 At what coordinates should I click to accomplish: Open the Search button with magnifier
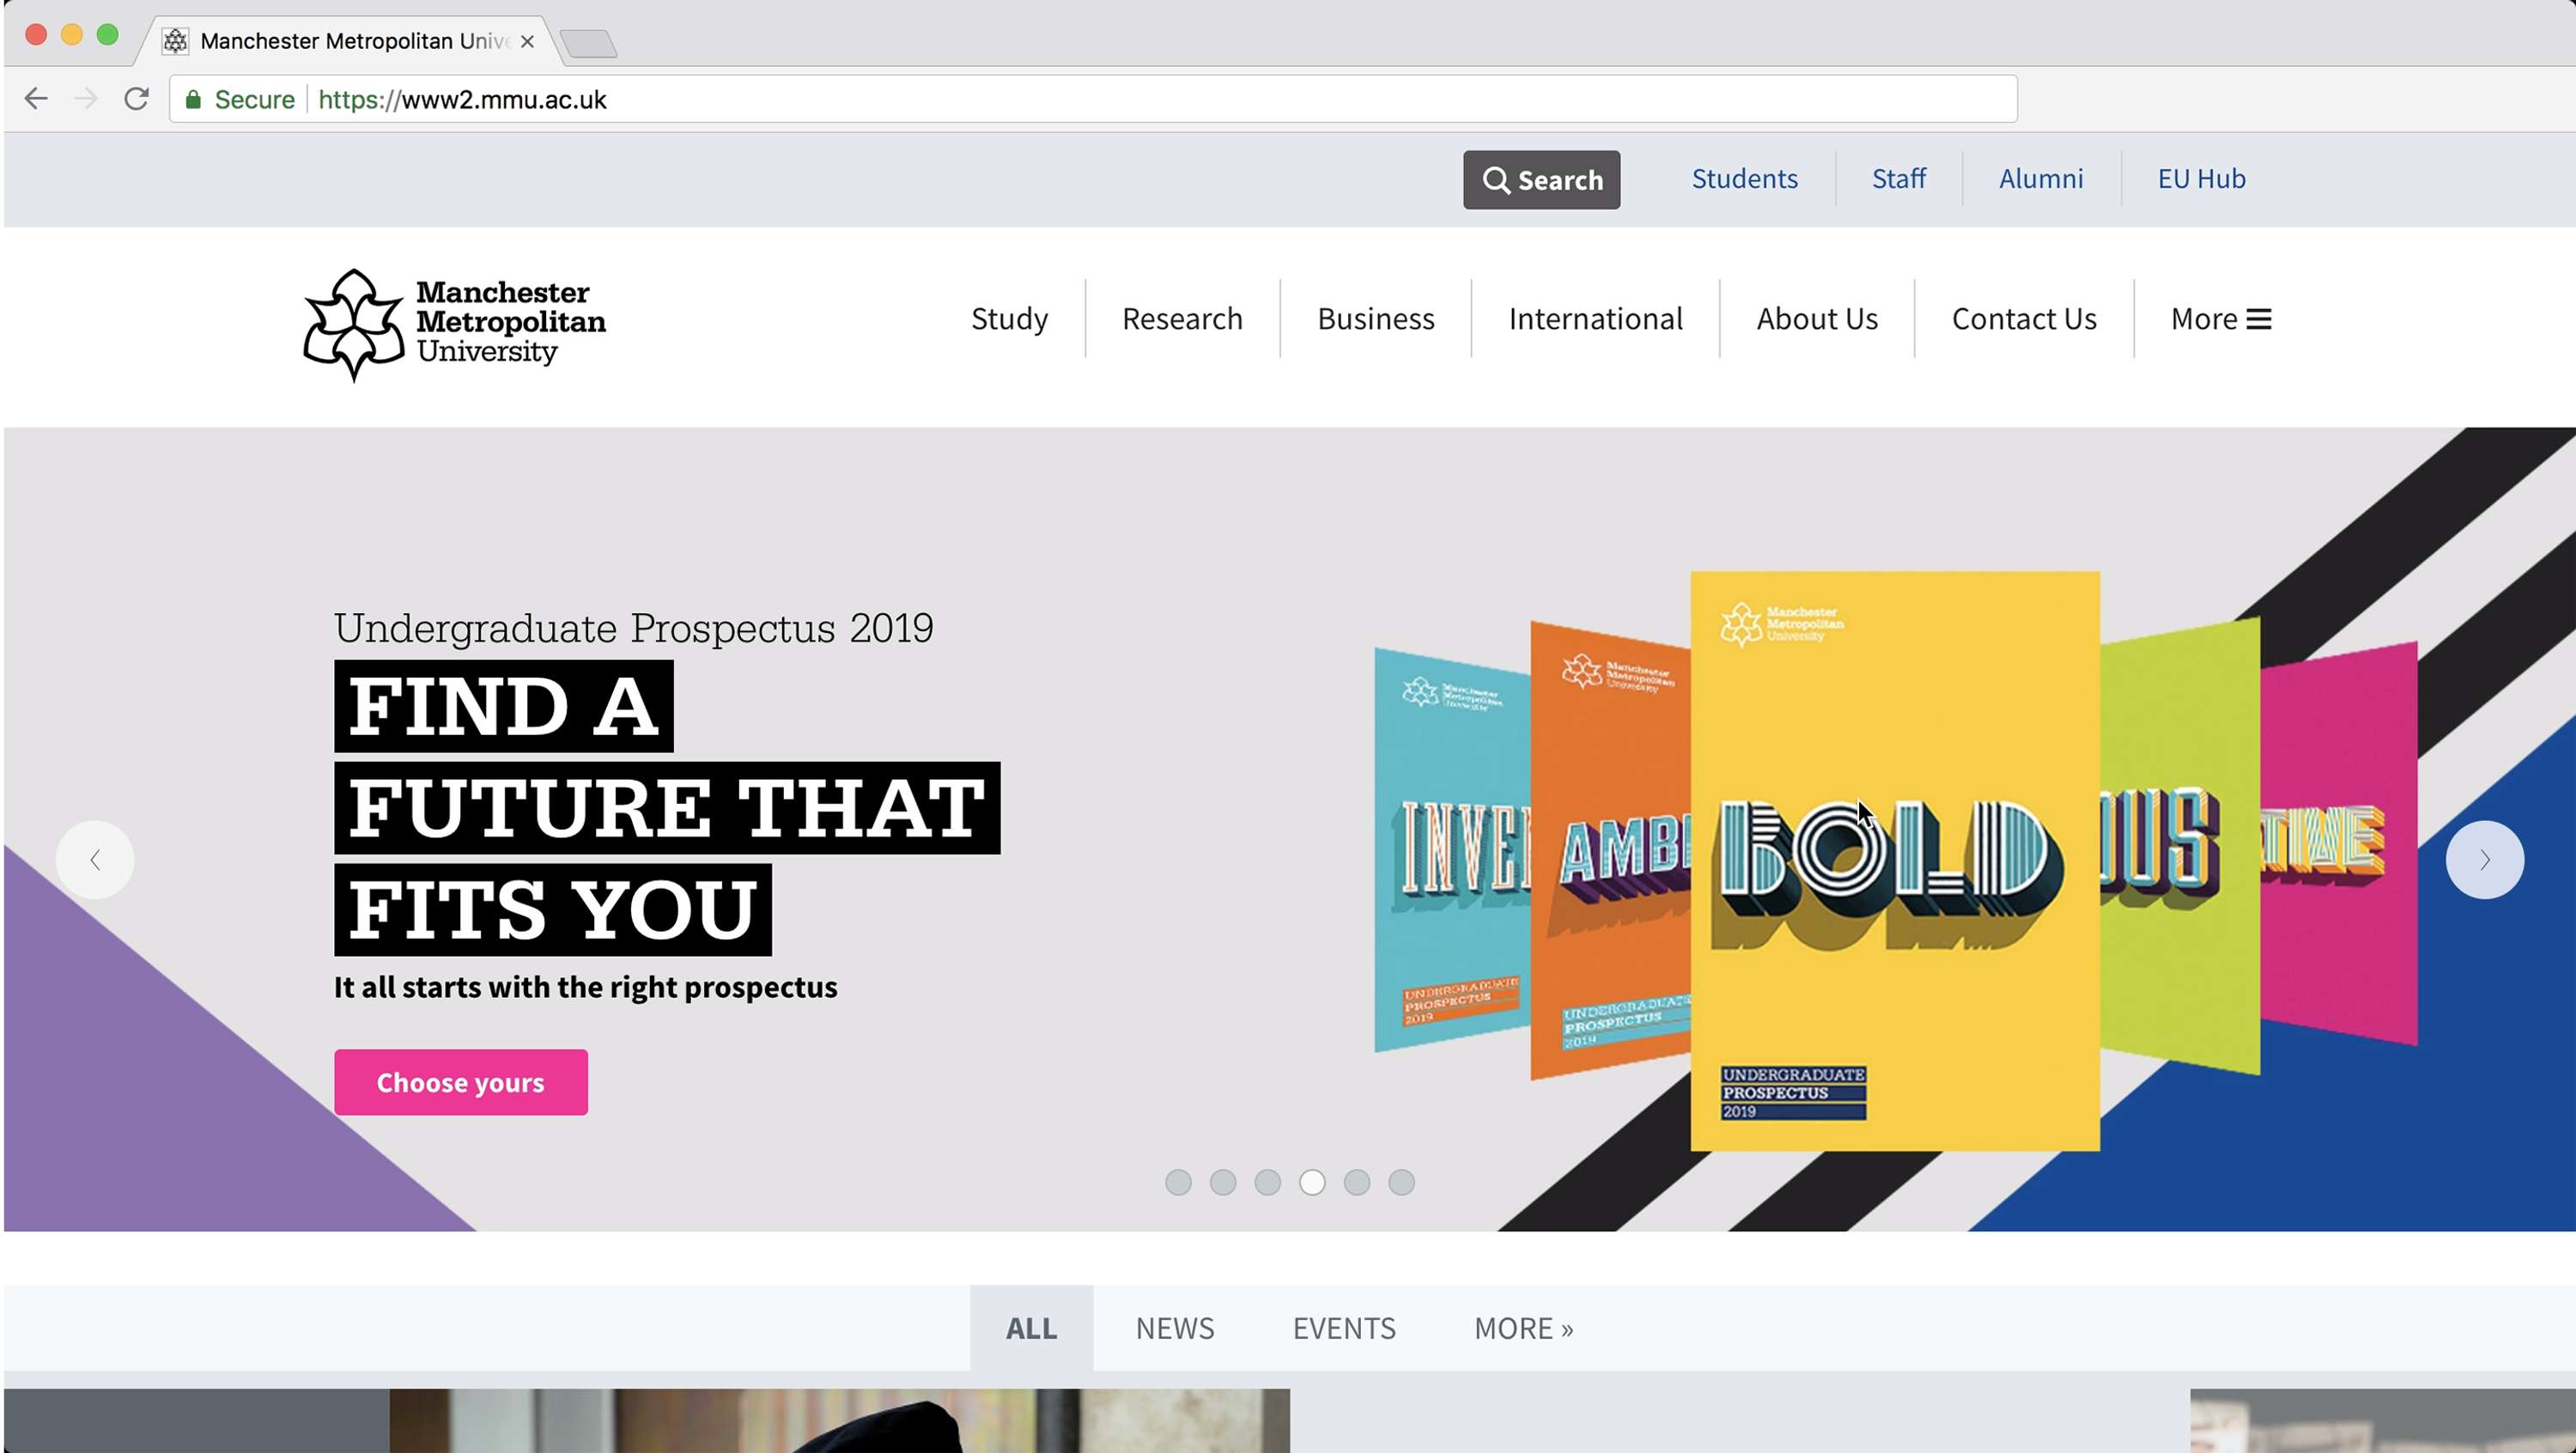(x=1541, y=180)
